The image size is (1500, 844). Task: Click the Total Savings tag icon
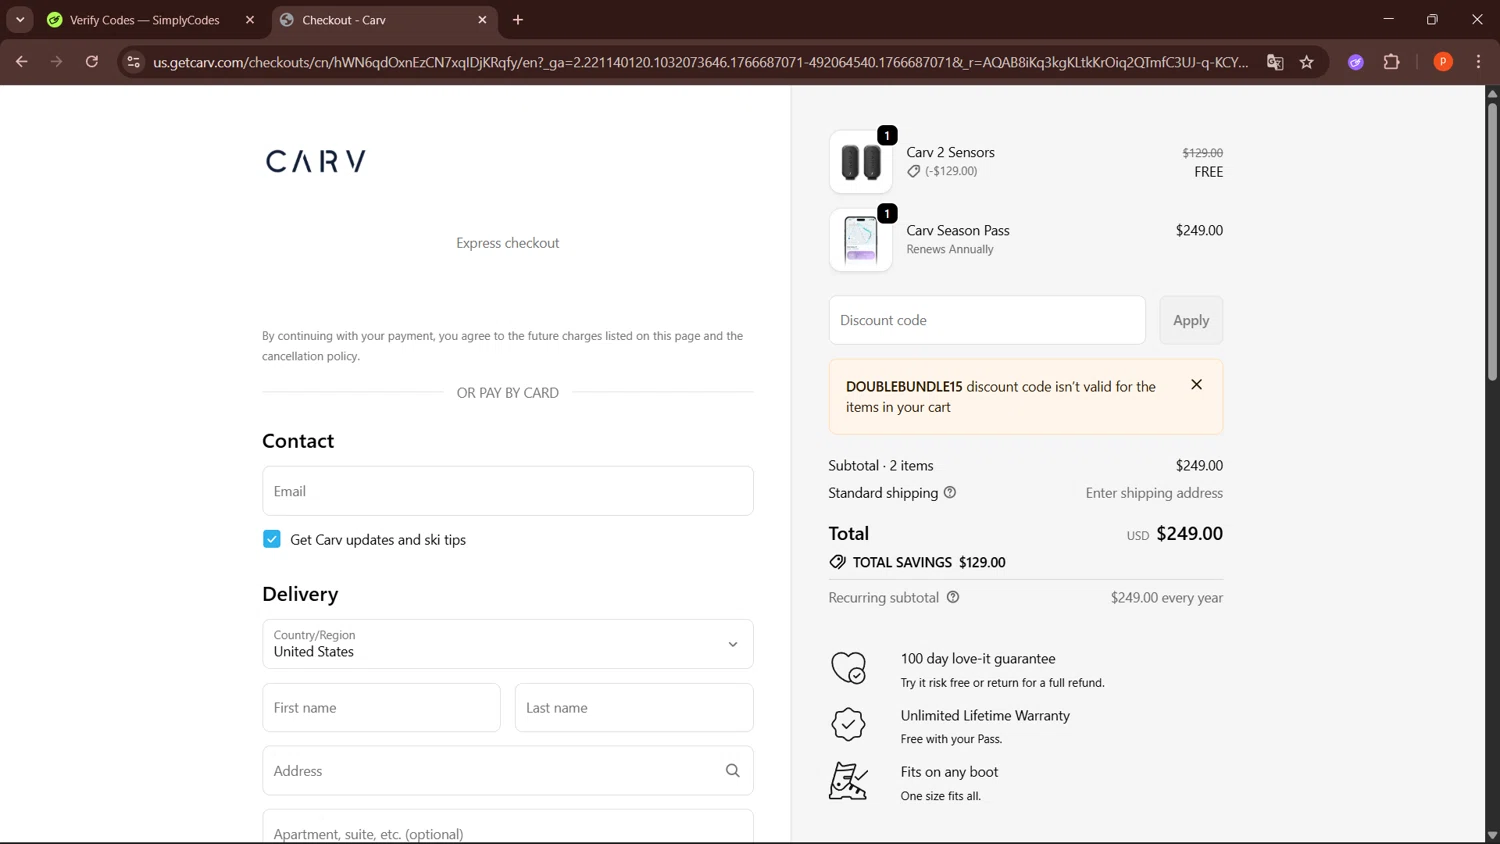[837, 562]
